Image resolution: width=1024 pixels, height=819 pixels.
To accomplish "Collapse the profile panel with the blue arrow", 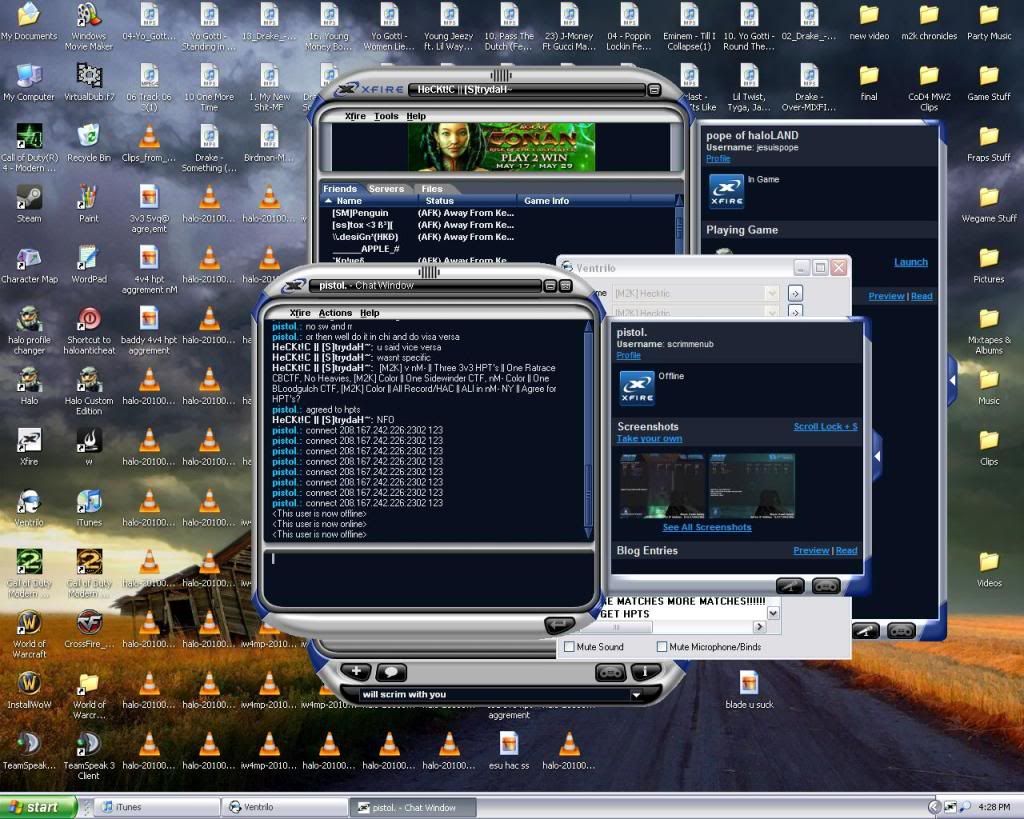I will (877, 455).
